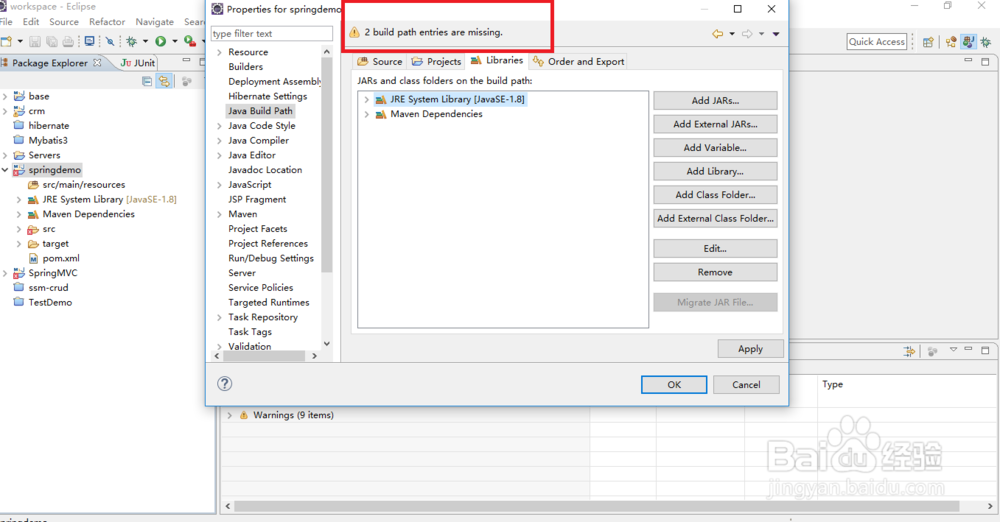The height and width of the screenshot is (522, 1000).
Task: Toggle Link with Editor in Package Explorer
Action: [165, 81]
